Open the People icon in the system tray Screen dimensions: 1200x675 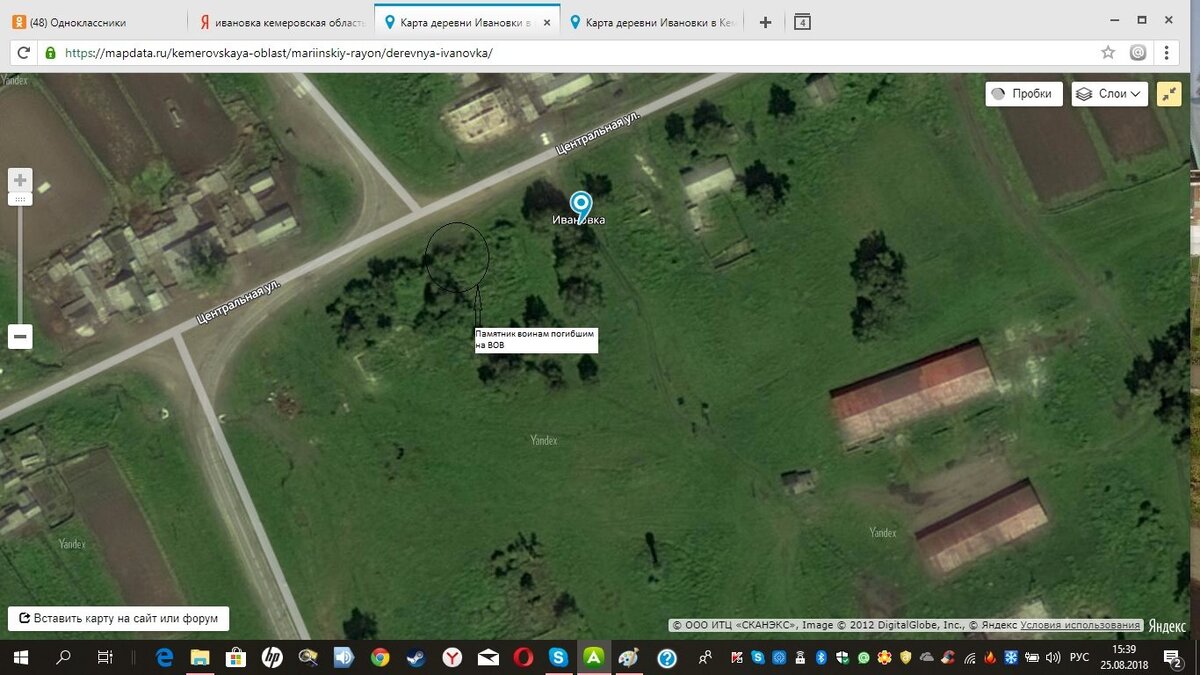click(706, 657)
